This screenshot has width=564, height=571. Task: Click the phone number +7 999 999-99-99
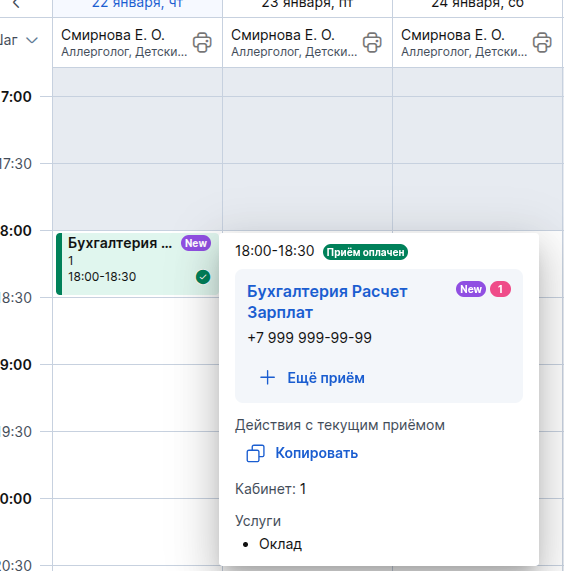click(x=309, y=338)
